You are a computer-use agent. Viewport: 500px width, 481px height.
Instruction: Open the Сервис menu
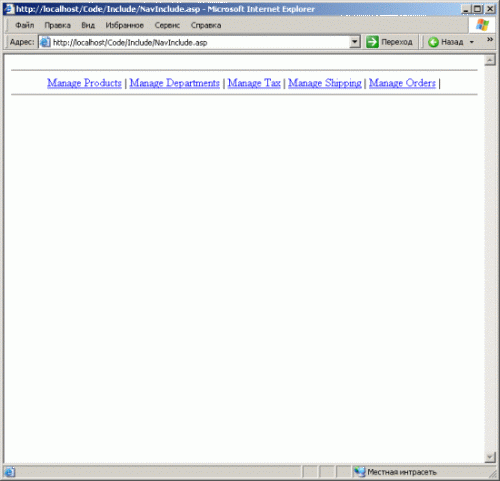click(167, 25)
